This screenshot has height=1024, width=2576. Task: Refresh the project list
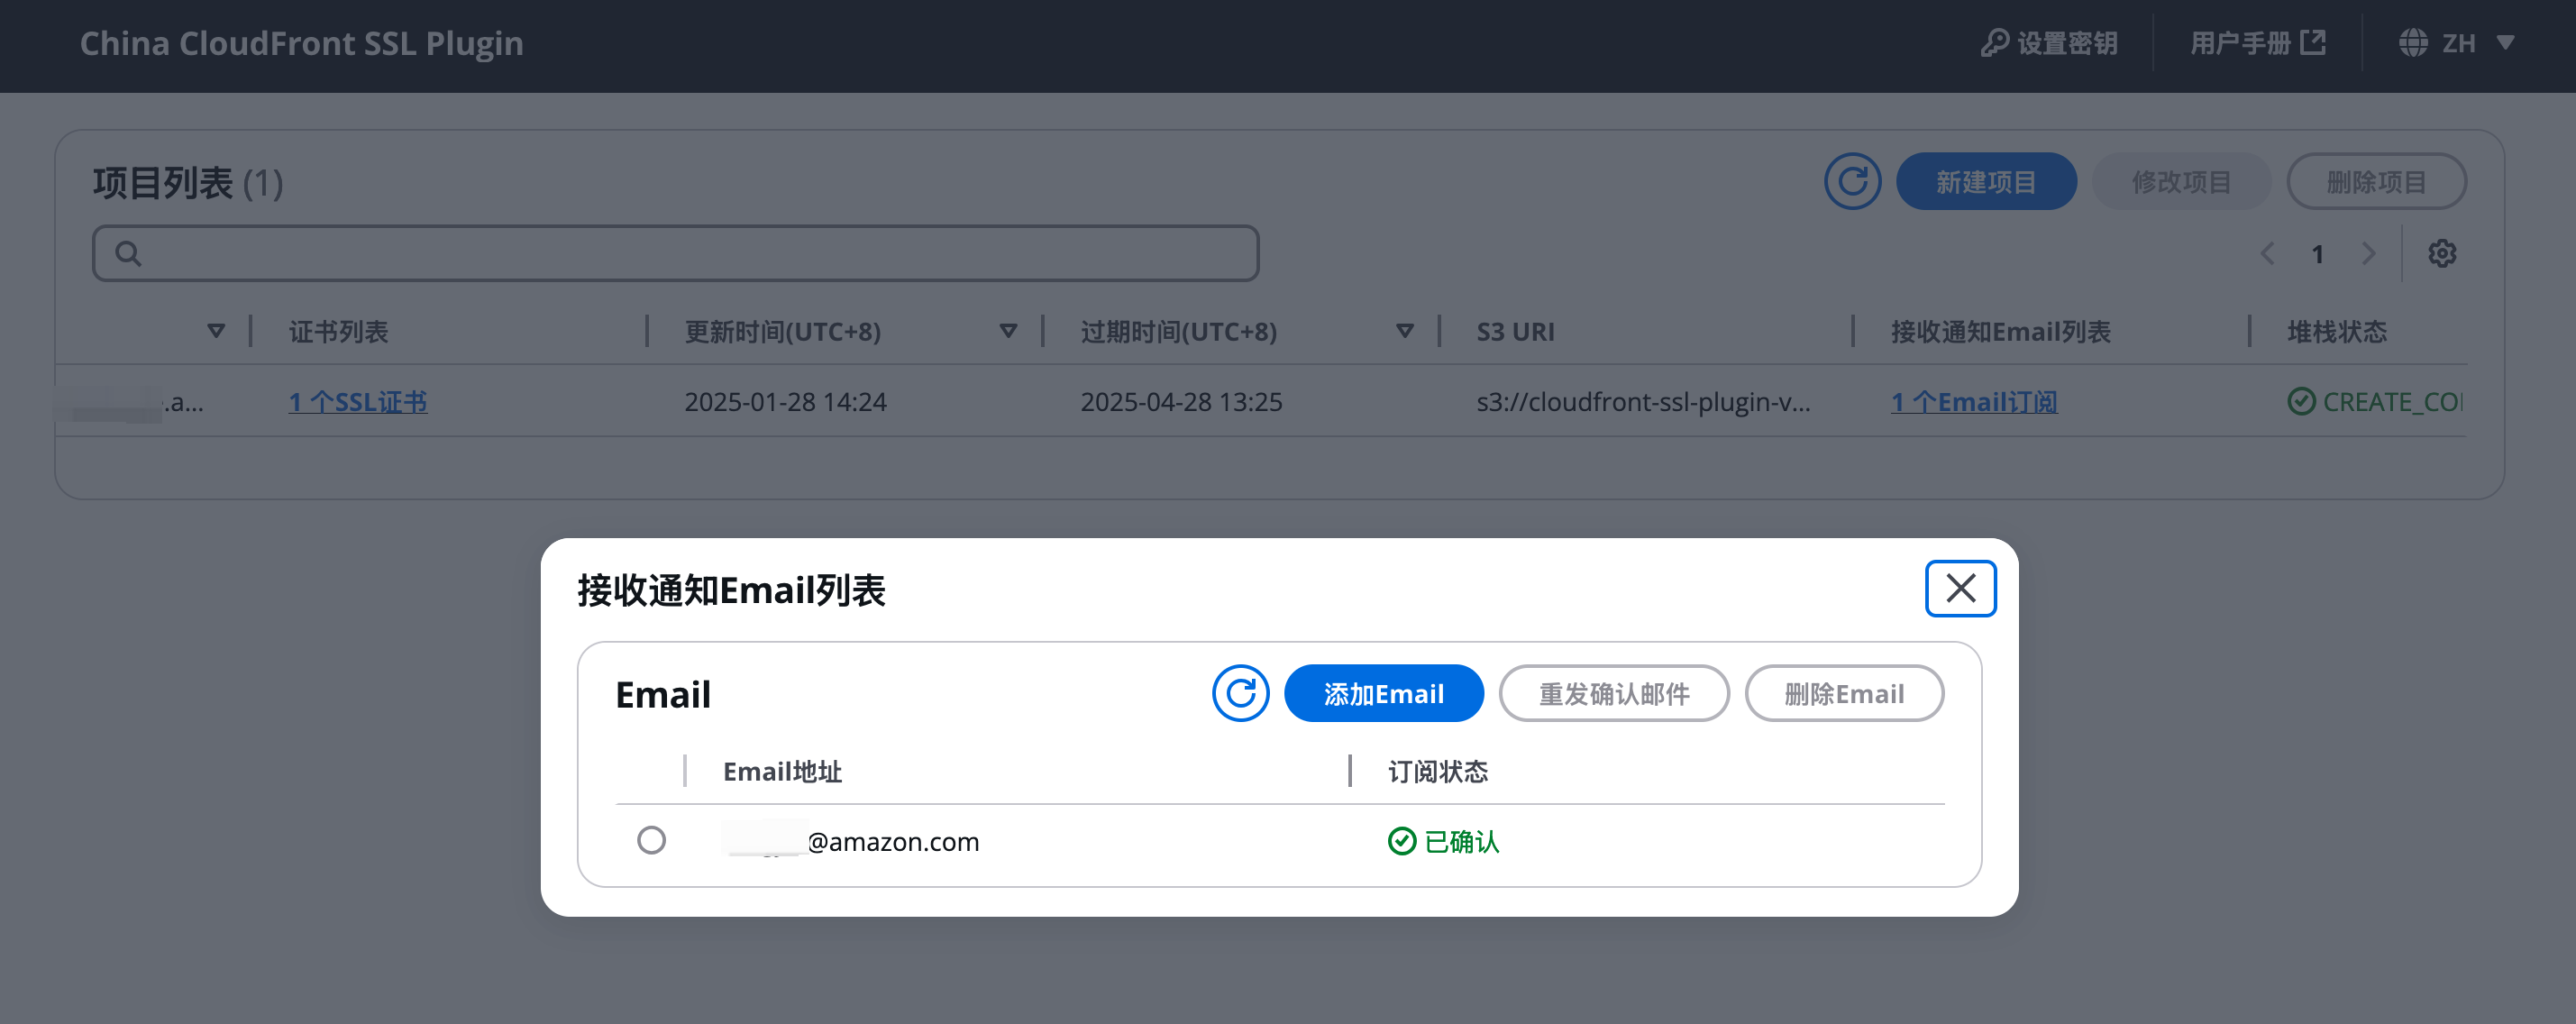[x=1852, y=181]
